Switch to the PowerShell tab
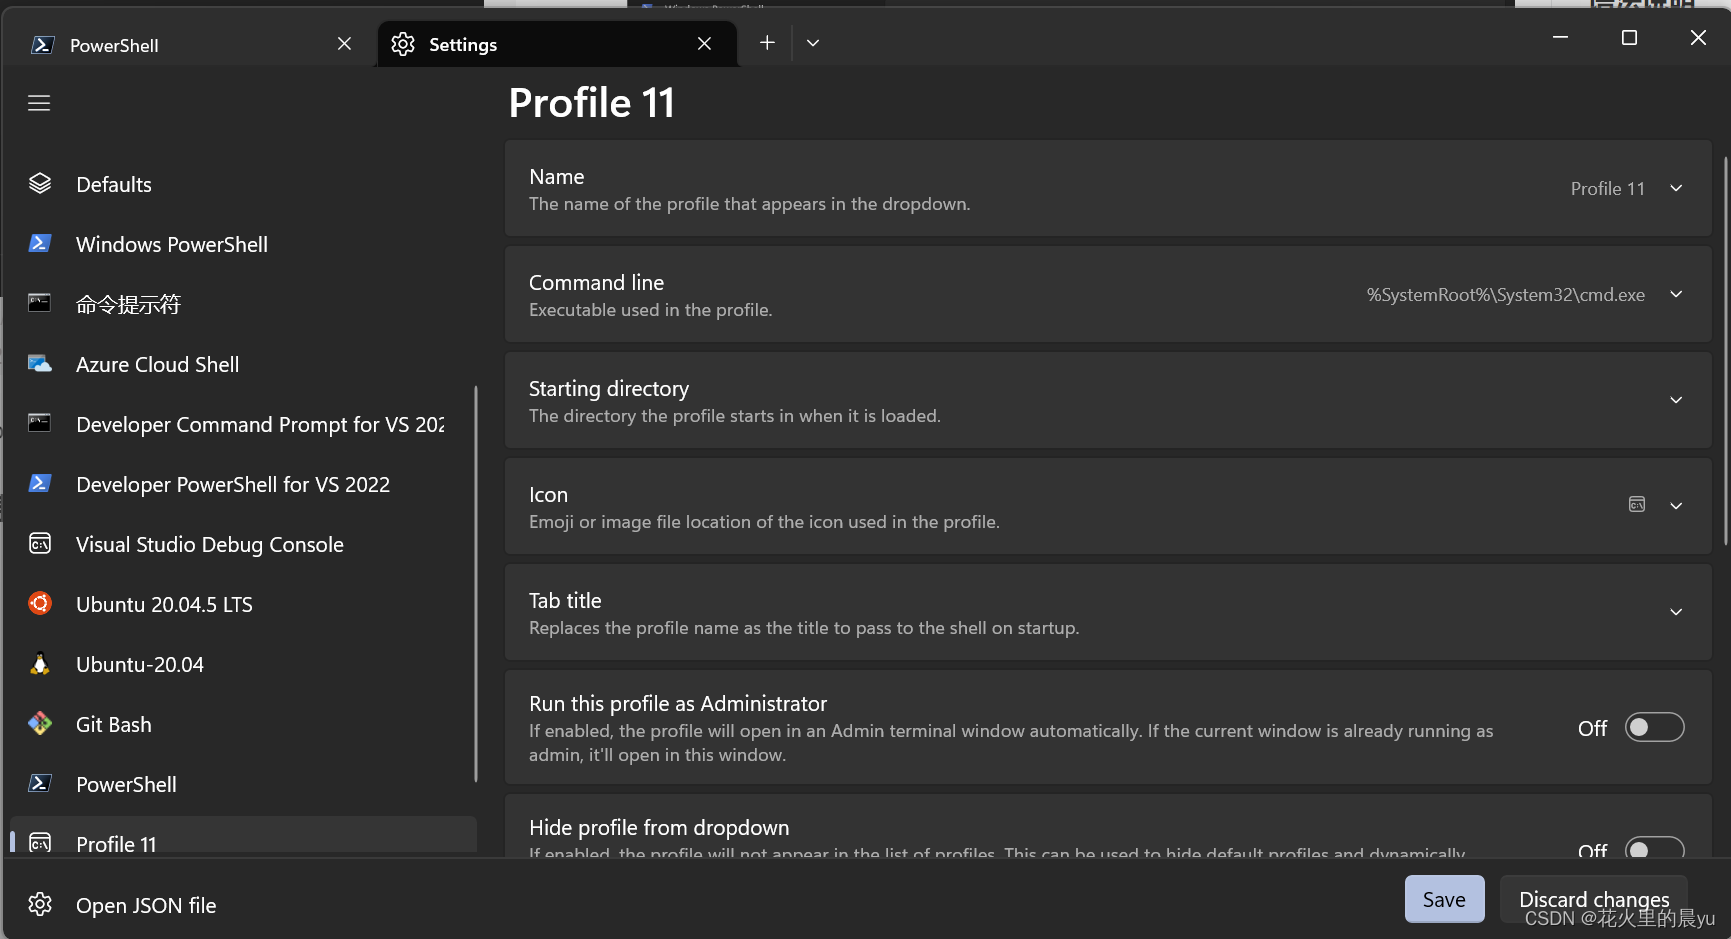This screenshot has width=1731, height=939. click(190, 45)
